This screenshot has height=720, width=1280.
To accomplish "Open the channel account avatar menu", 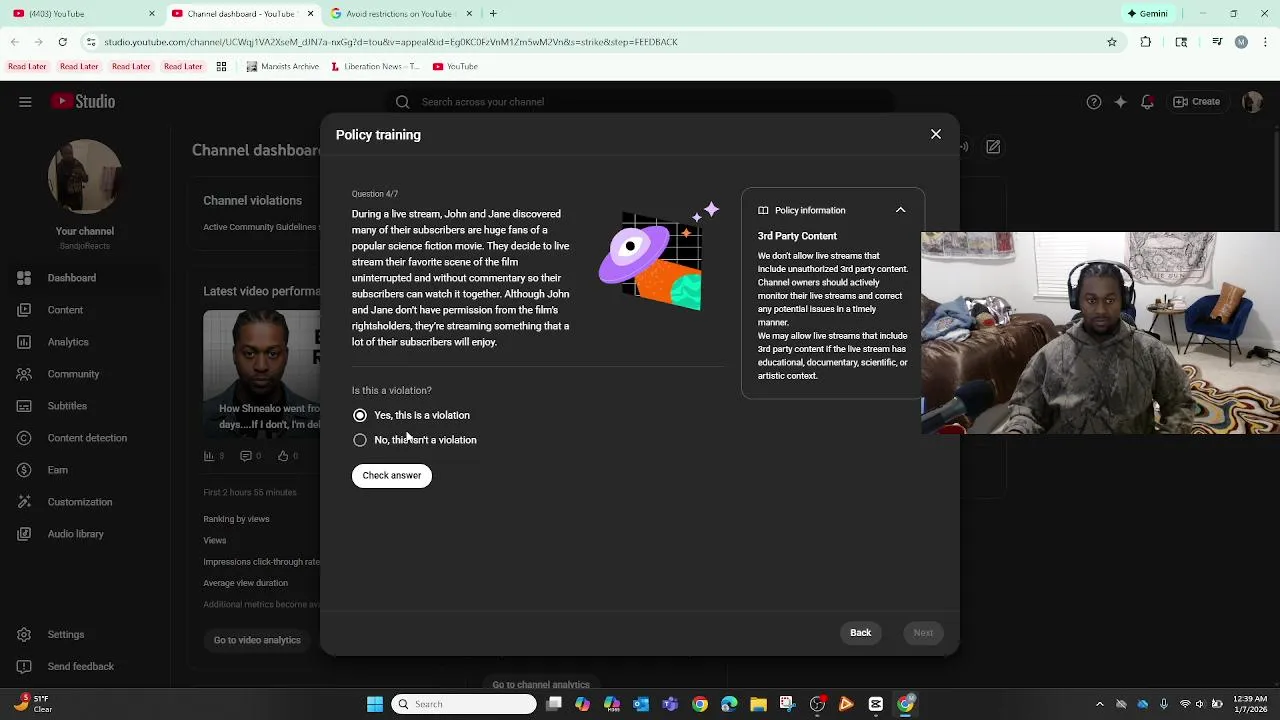I will [1252, 102].
